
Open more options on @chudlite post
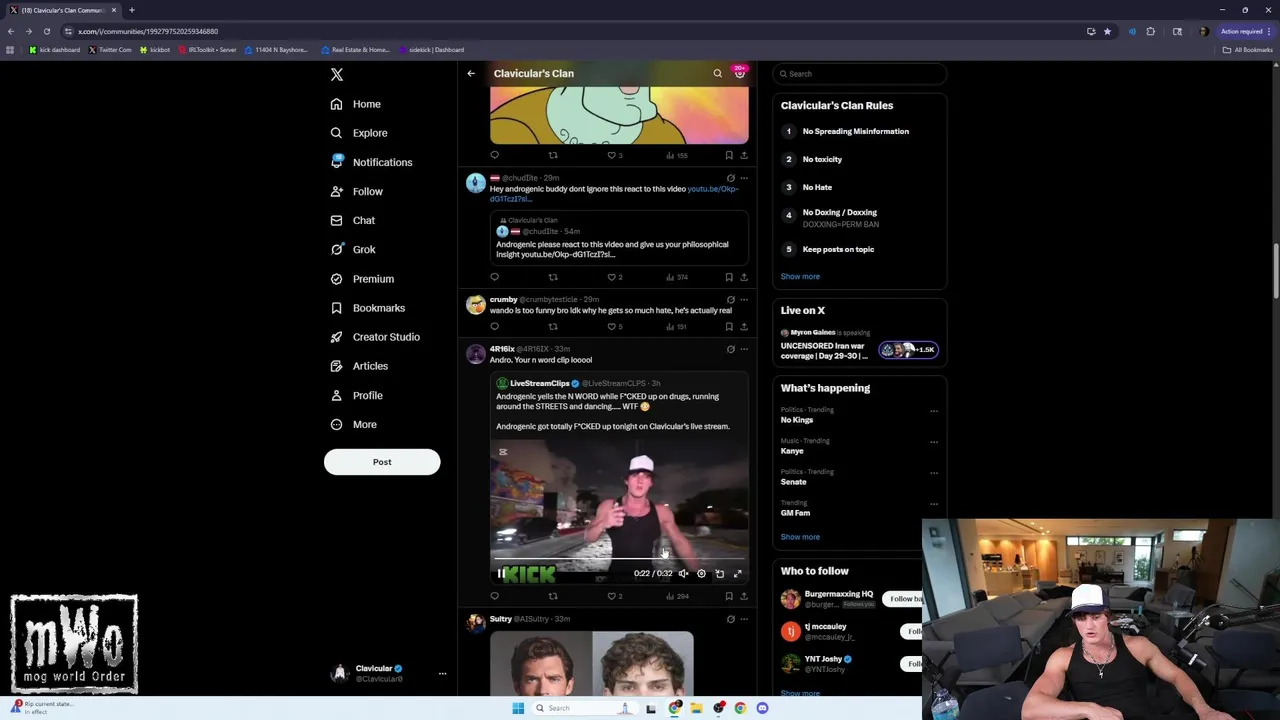pos(743,178)
